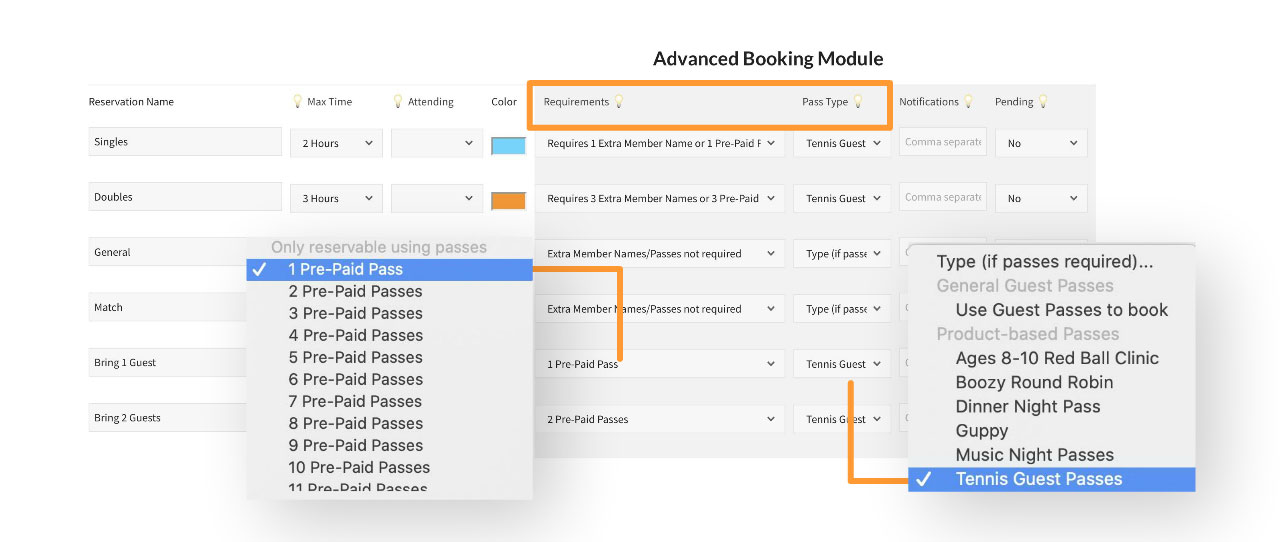Expand the Doubles Requirements dropdown
This screenshot has height=542, width=1280.
tap(660, 198)
